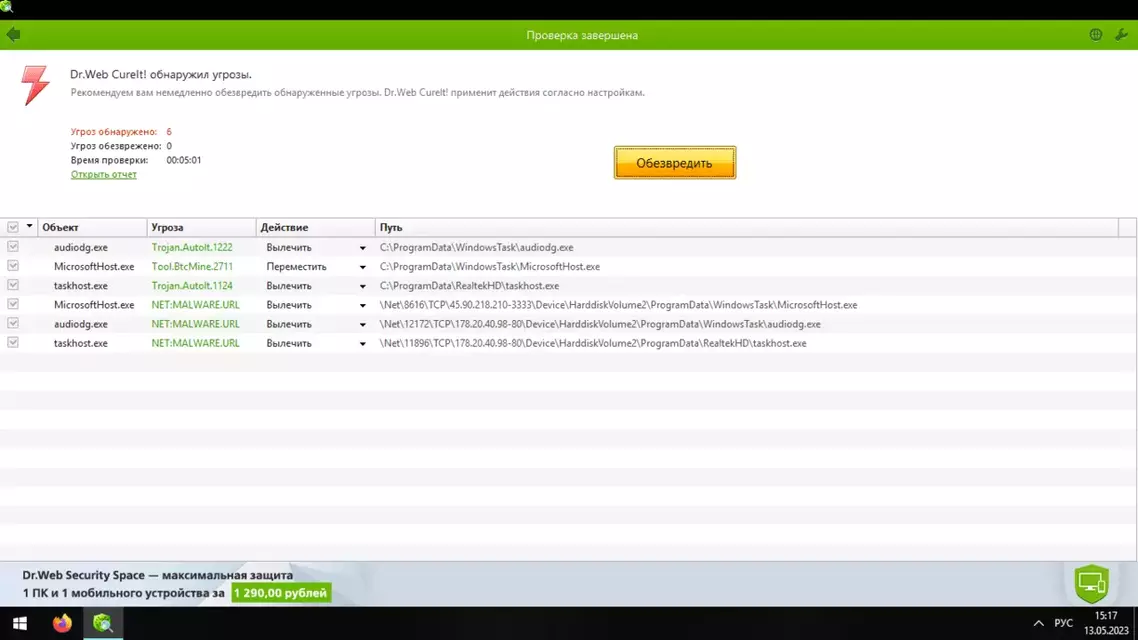Viewport: 1138px width, 640px height.
Task: Click the Dr.Web icon in title bar
Action: click(x=7, y=7)
